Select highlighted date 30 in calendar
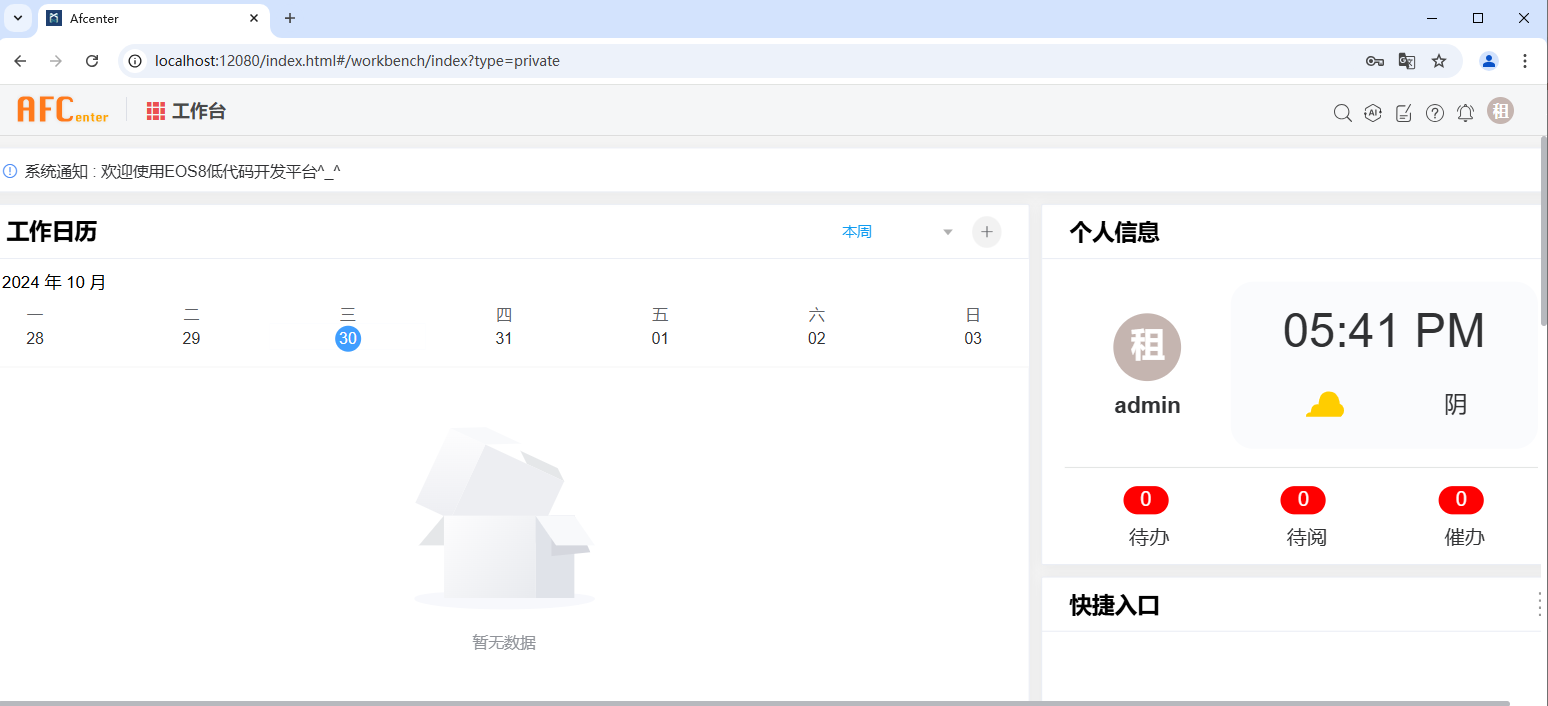 coord(348,338)
